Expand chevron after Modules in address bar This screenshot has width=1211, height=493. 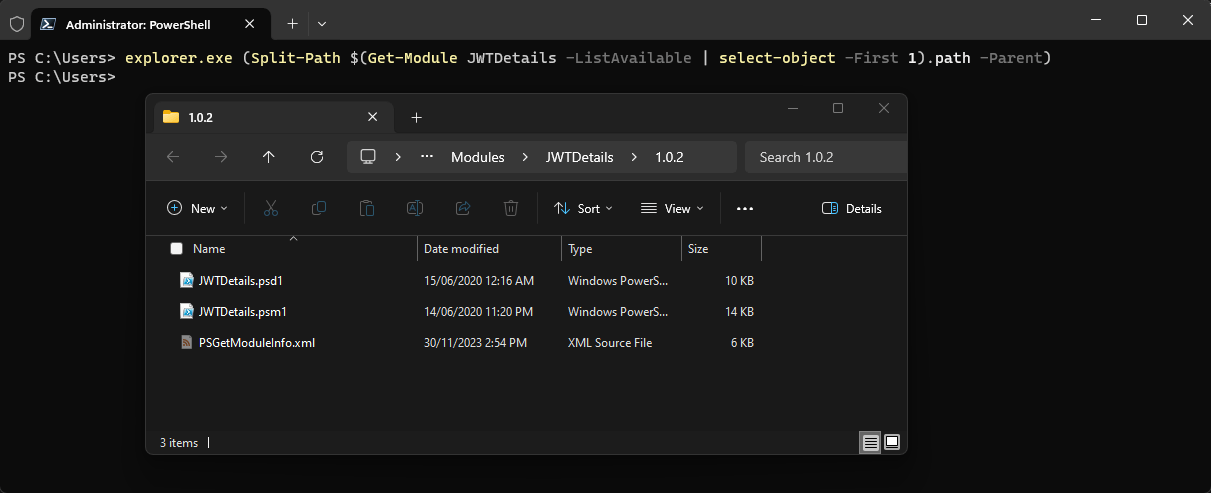pyautogui.click(x=526, y=157)
